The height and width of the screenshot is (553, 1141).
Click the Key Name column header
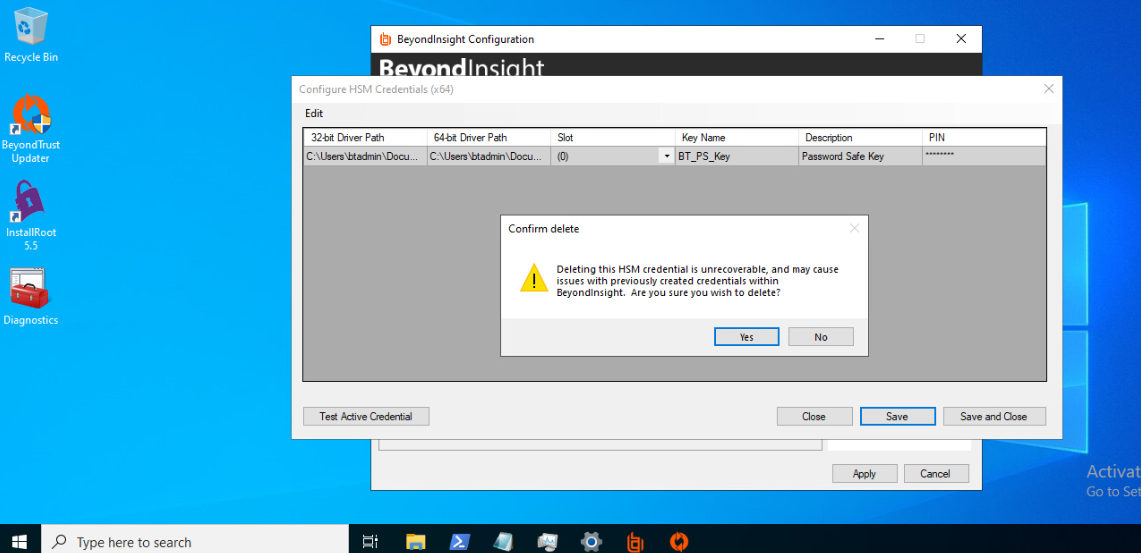pyautogui.click(x=736, y=138)
